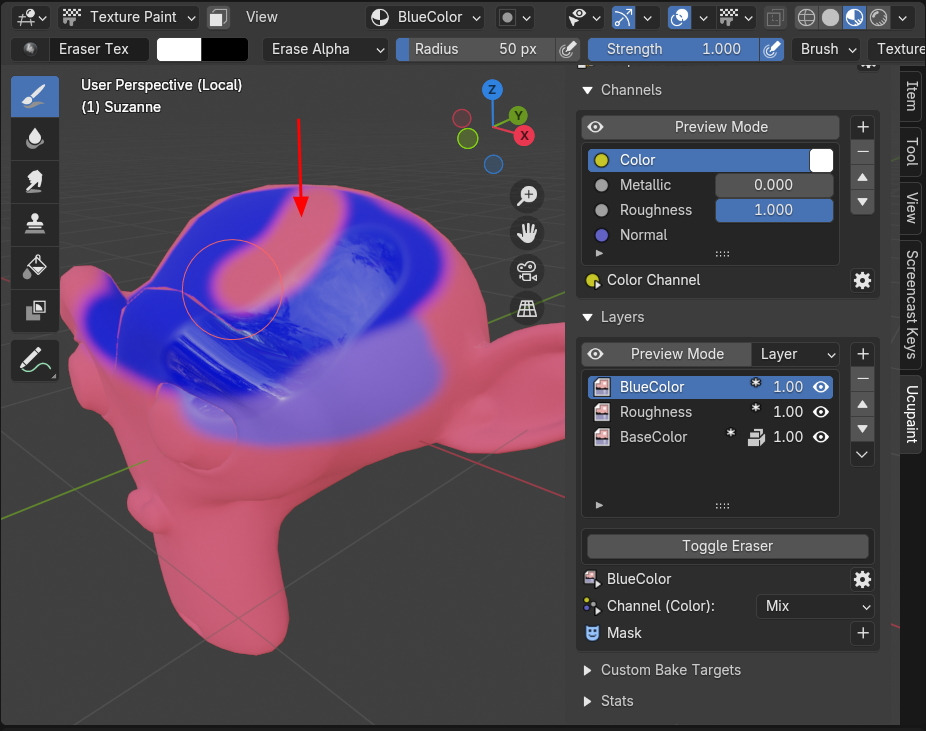Viewport: 926px width, 731px height.
Task: Click the Toggle Eraser button
Action: click(727, 546)
